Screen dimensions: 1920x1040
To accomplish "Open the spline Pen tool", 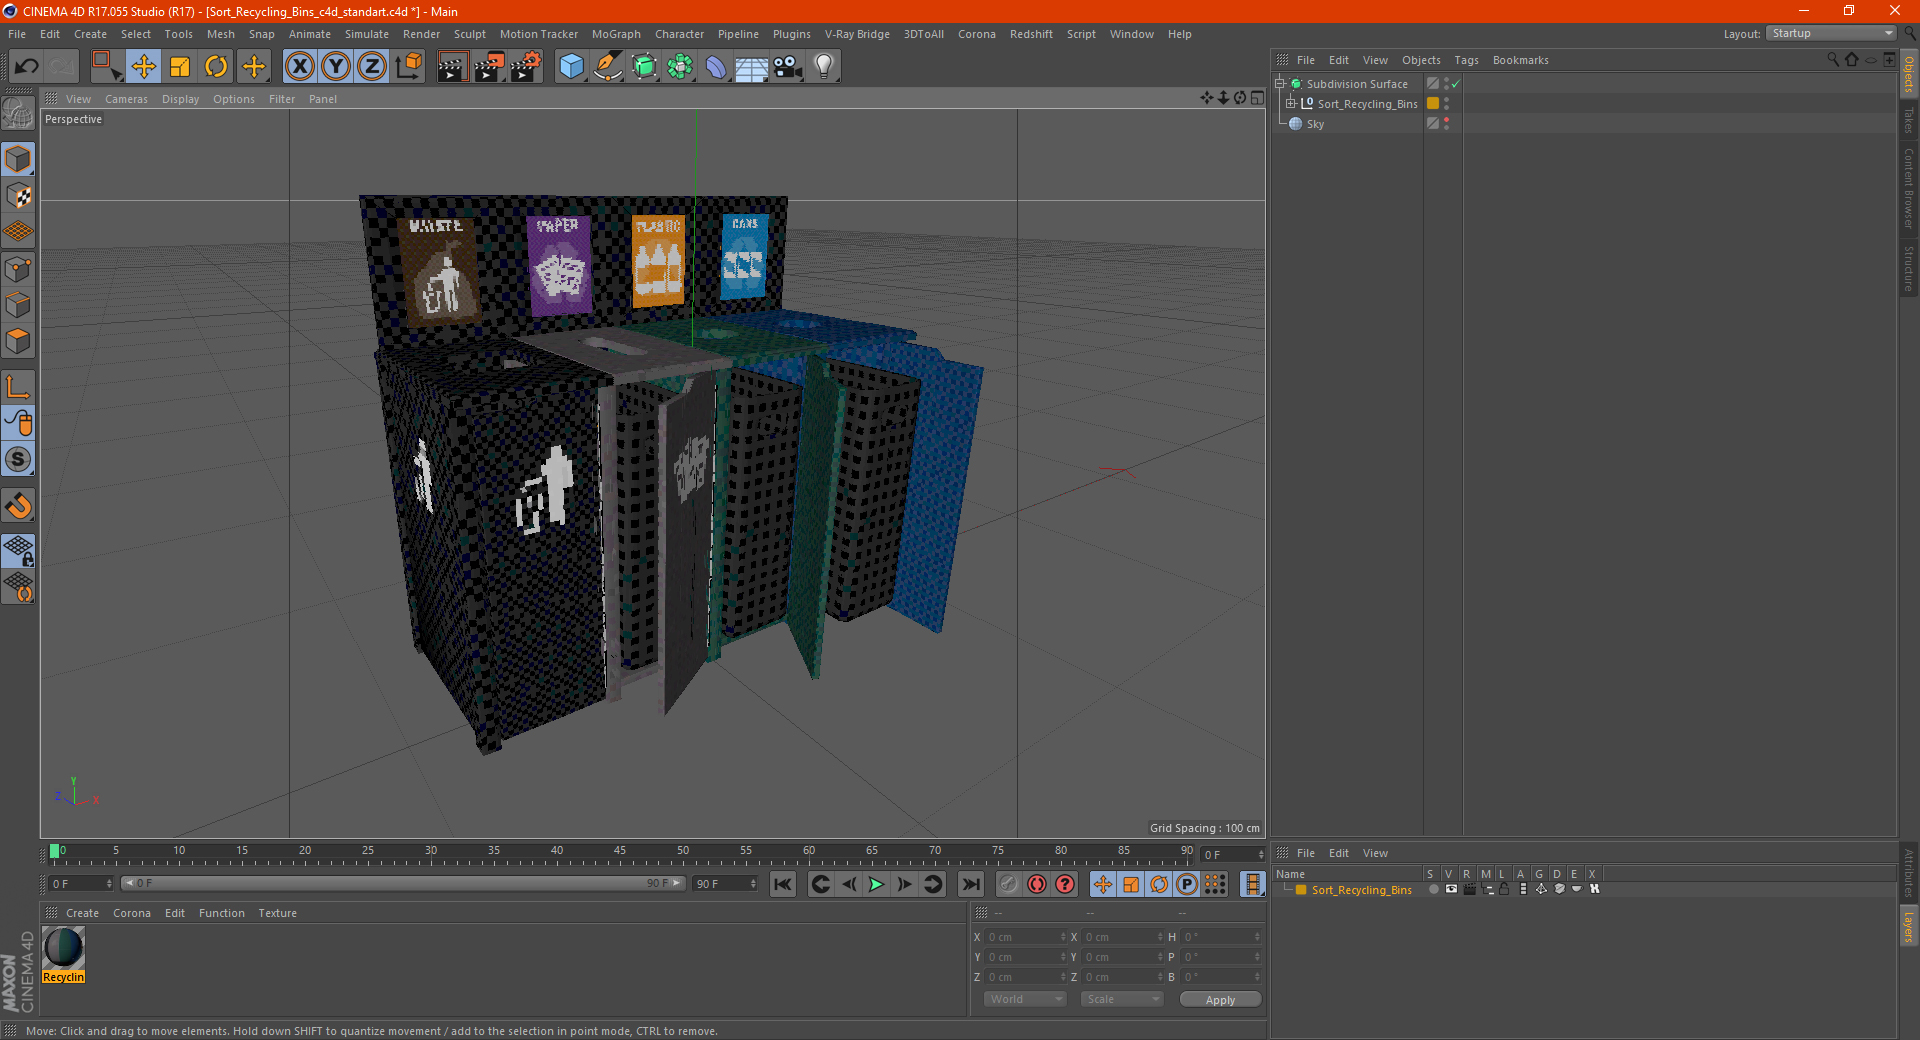I will point(608,67).
